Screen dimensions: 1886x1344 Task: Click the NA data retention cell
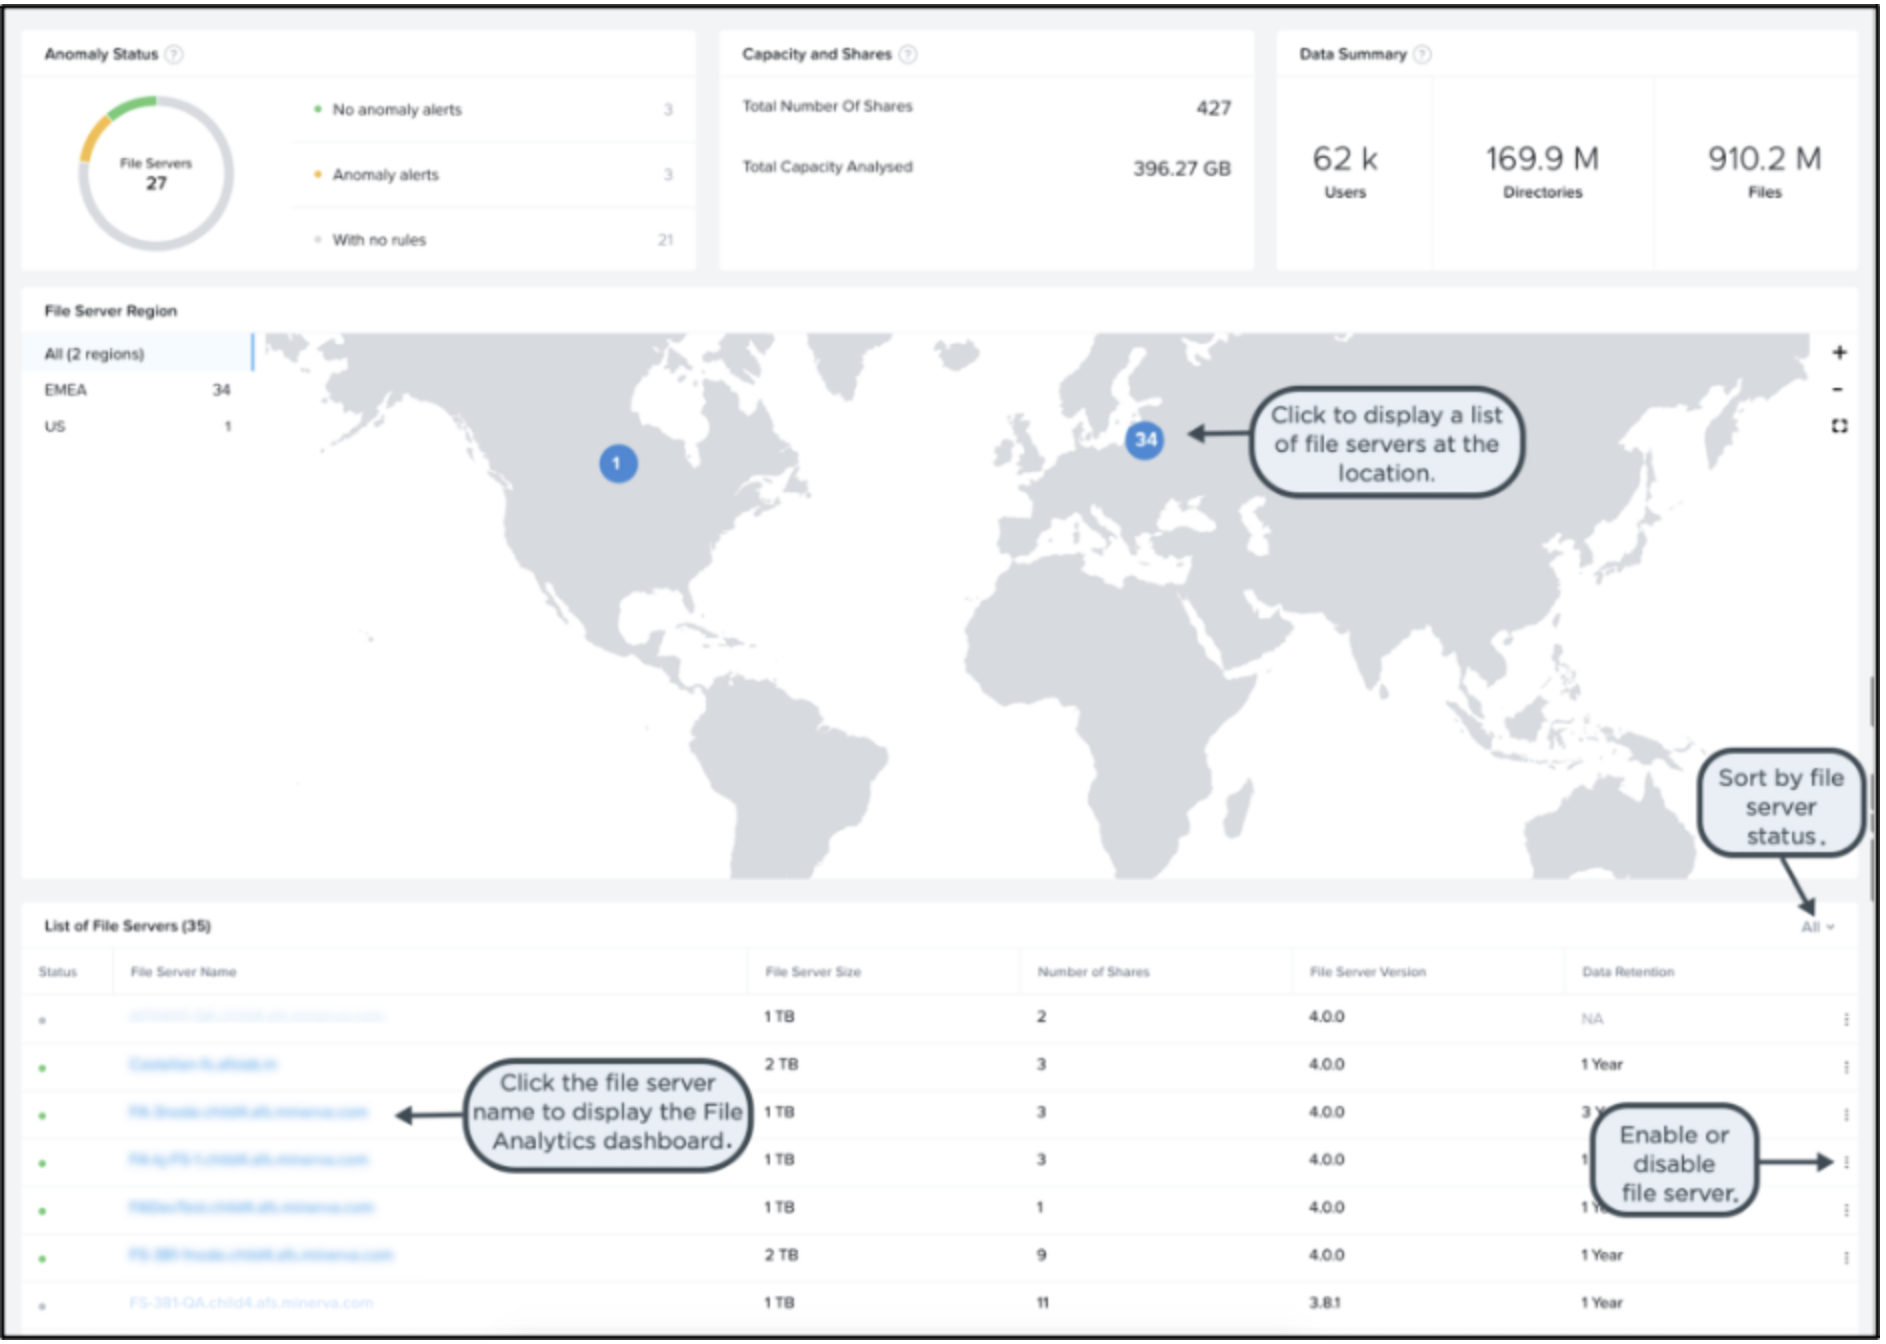[1592, 1019]
